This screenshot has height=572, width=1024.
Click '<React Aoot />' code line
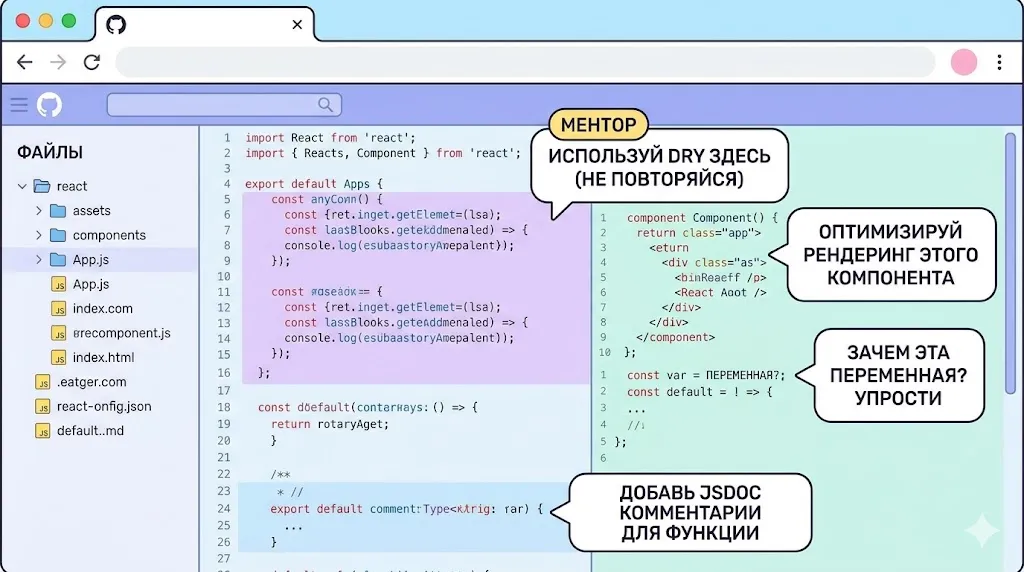click(720, 293)
